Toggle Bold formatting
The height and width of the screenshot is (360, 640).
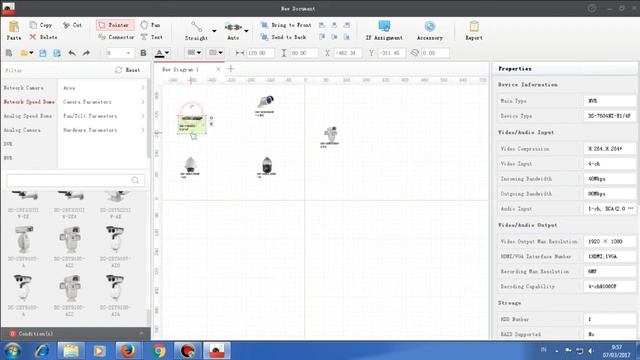pyautogui.click(x=143, y=53)
